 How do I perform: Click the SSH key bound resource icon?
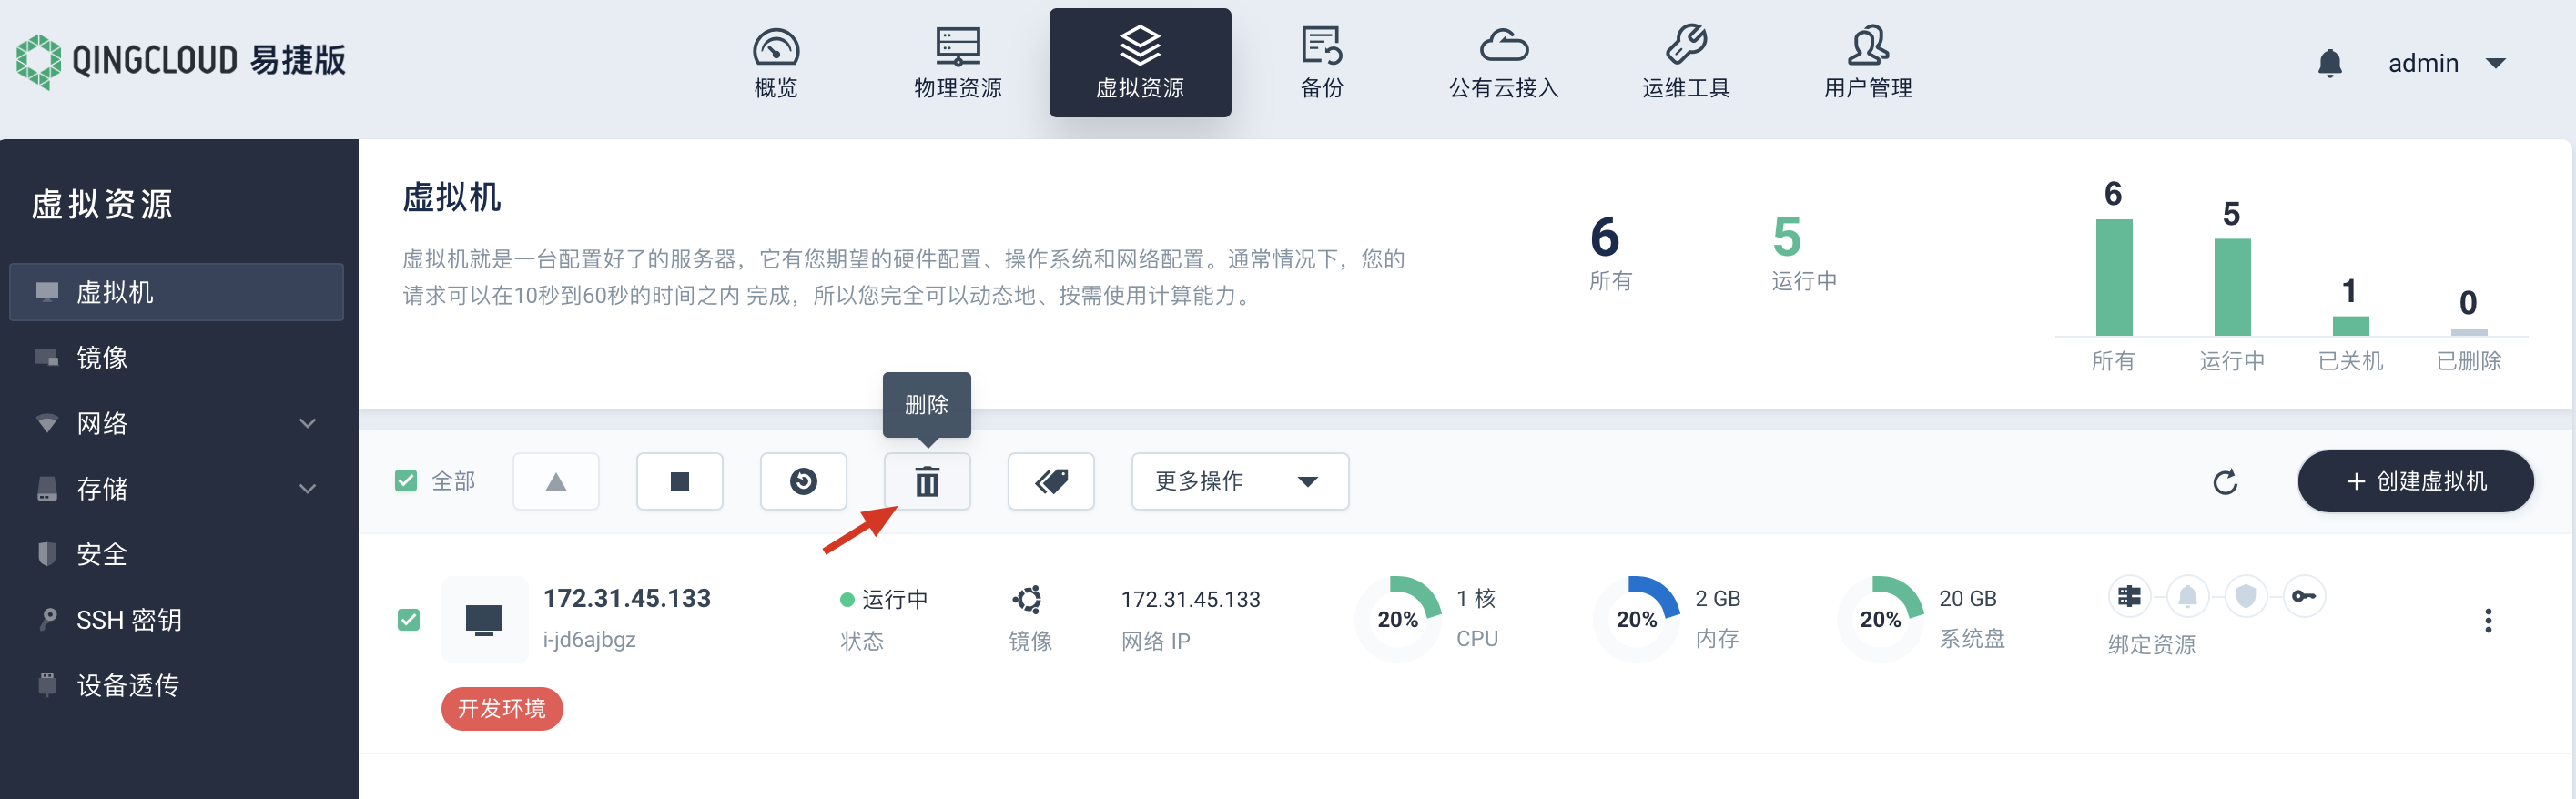pyautogui.click(x=2303, y=597)
